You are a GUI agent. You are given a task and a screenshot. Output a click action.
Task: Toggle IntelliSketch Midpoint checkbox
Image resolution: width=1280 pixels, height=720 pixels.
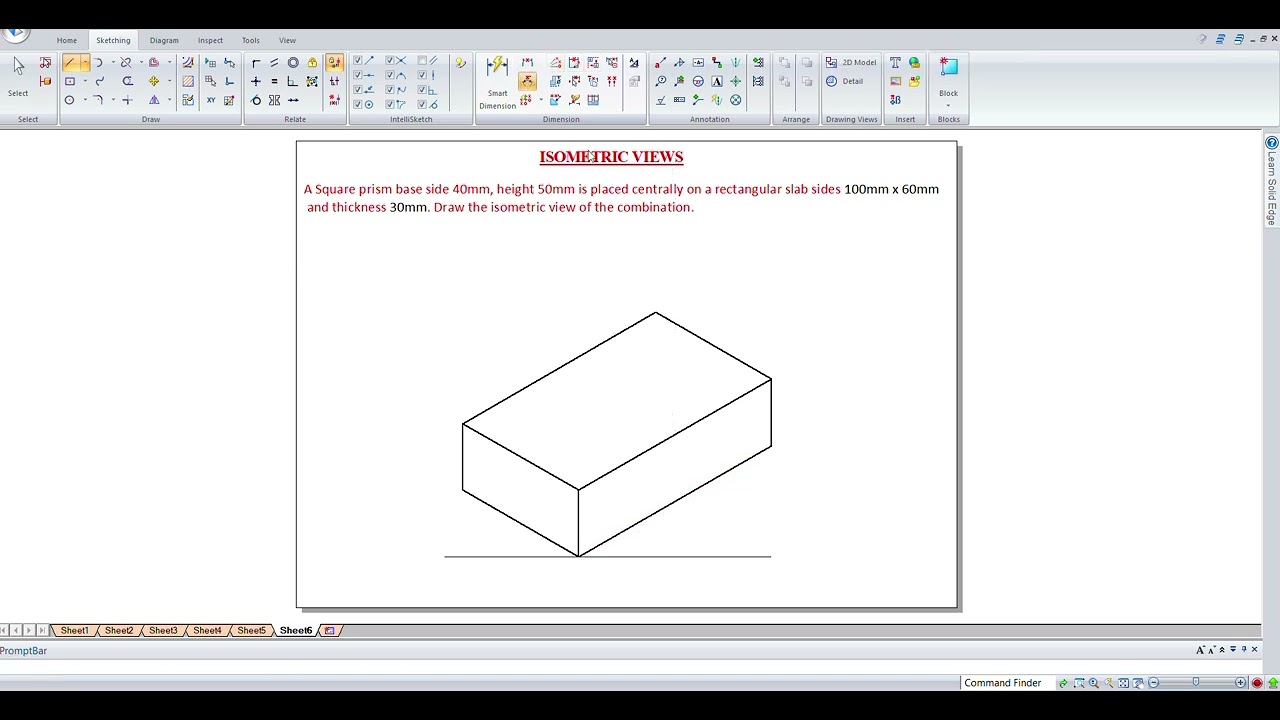point(358,75)
